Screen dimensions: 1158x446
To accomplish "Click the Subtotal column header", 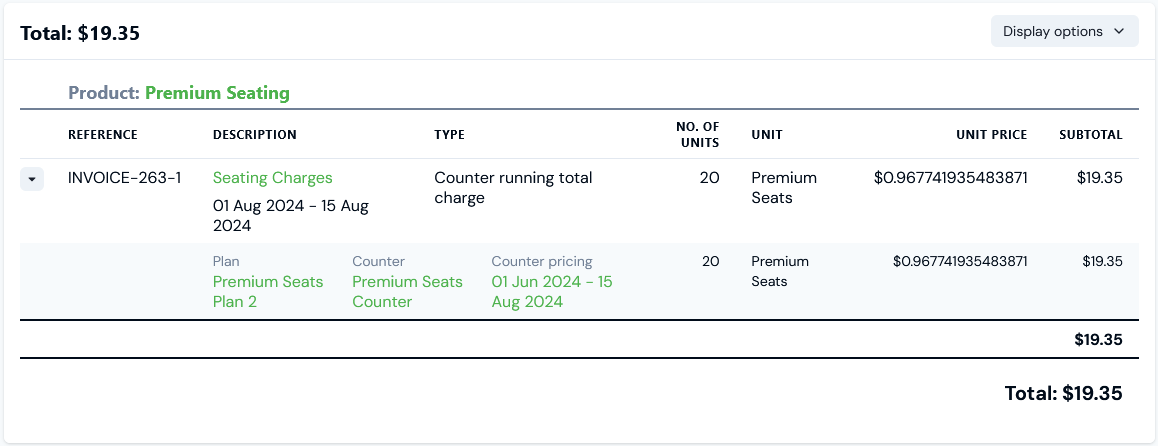I will pos(1090,135).
